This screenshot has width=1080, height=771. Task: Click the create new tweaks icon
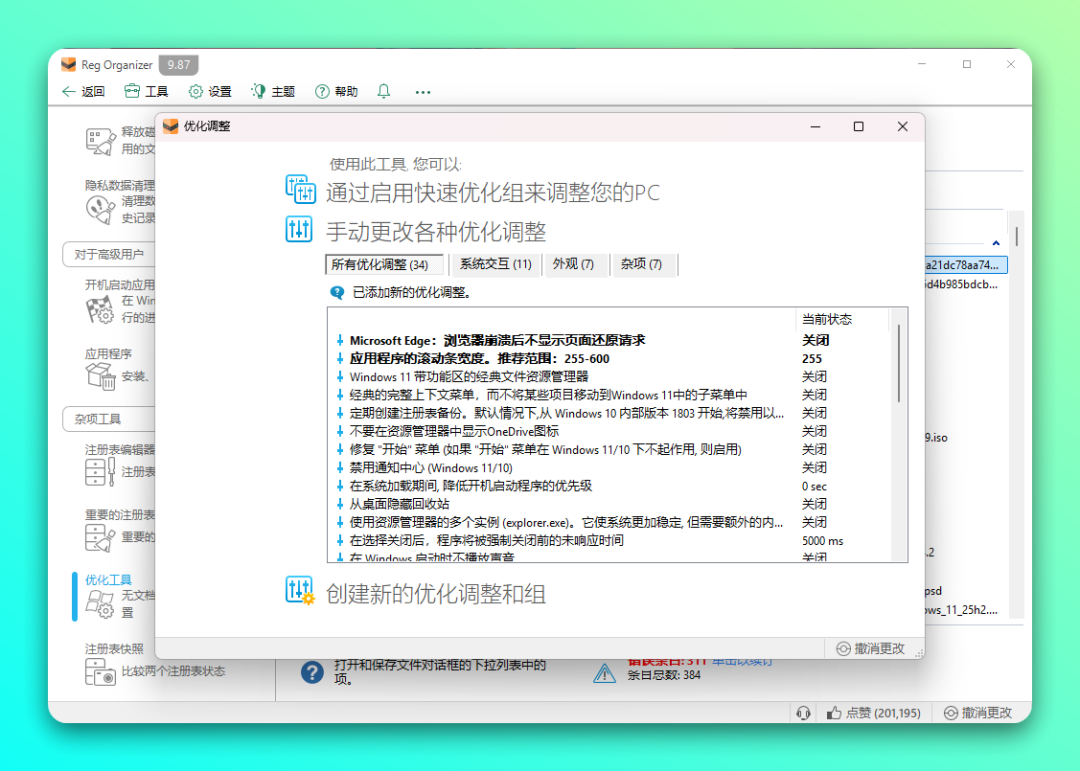click(300, 591)
